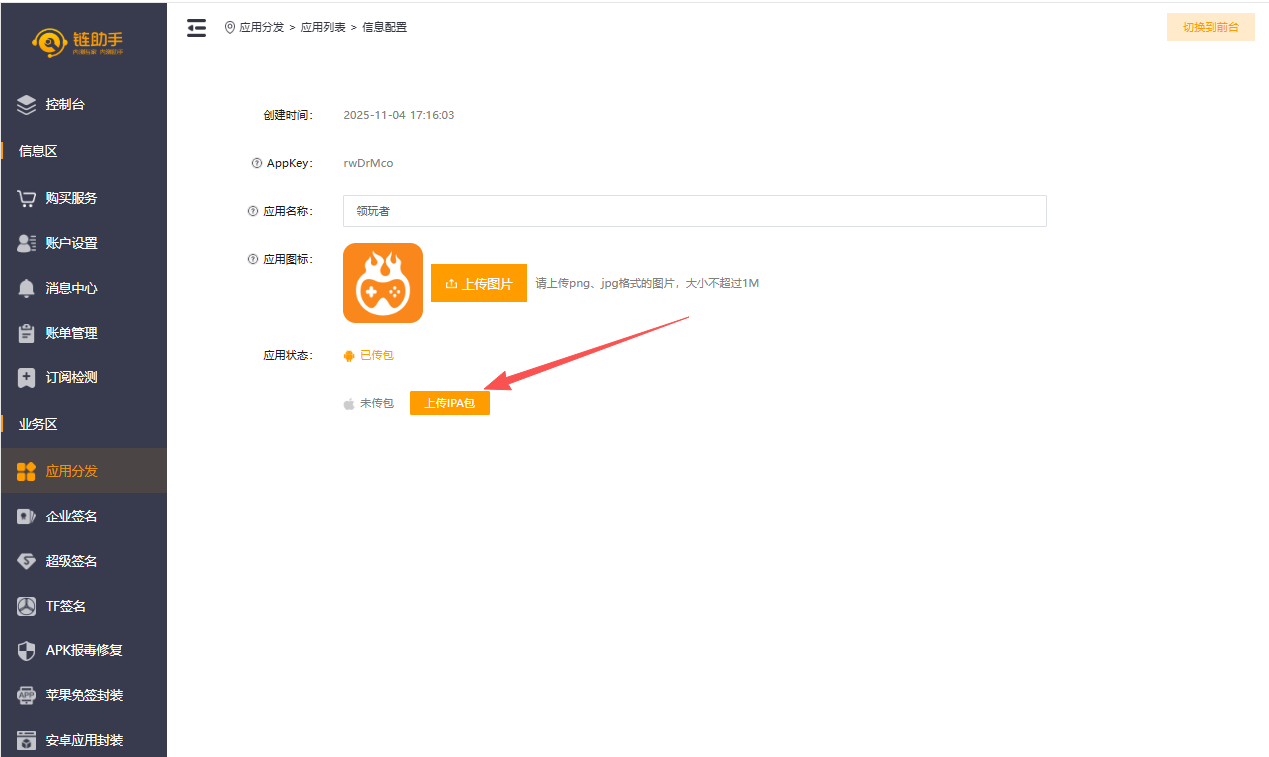Click the 超级签名 diamond icon
The height and width of the screenshot is (757, 1269).
27,561
